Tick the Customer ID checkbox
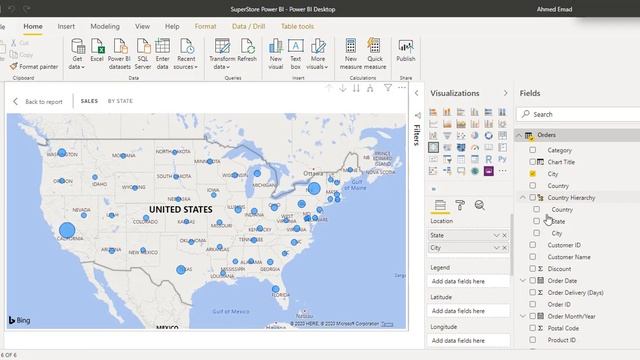This screenshot has width=640, height=360. (533, 245)
